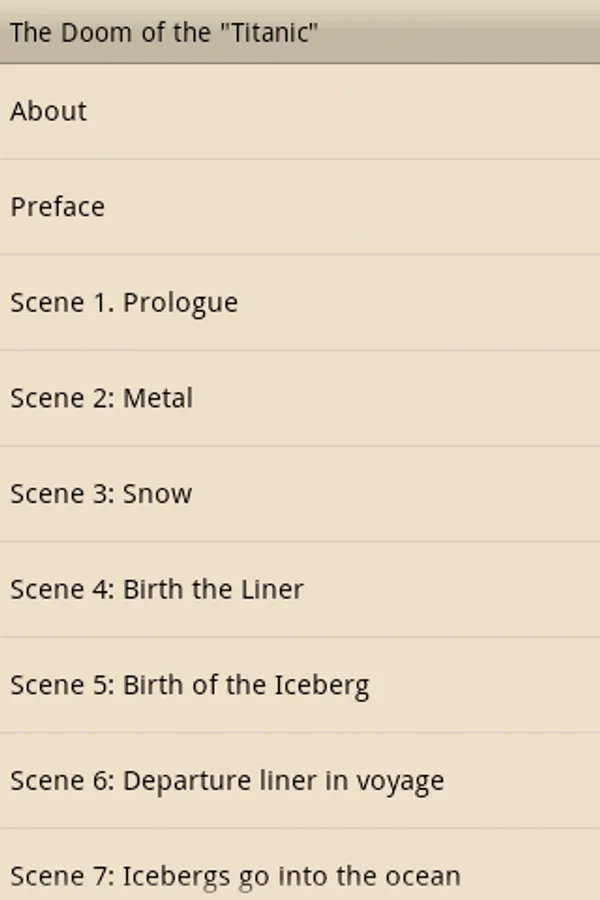Choose the Birth the Liner chapter
This screenshot has height=900, width=600.
(x=213, y=590)
